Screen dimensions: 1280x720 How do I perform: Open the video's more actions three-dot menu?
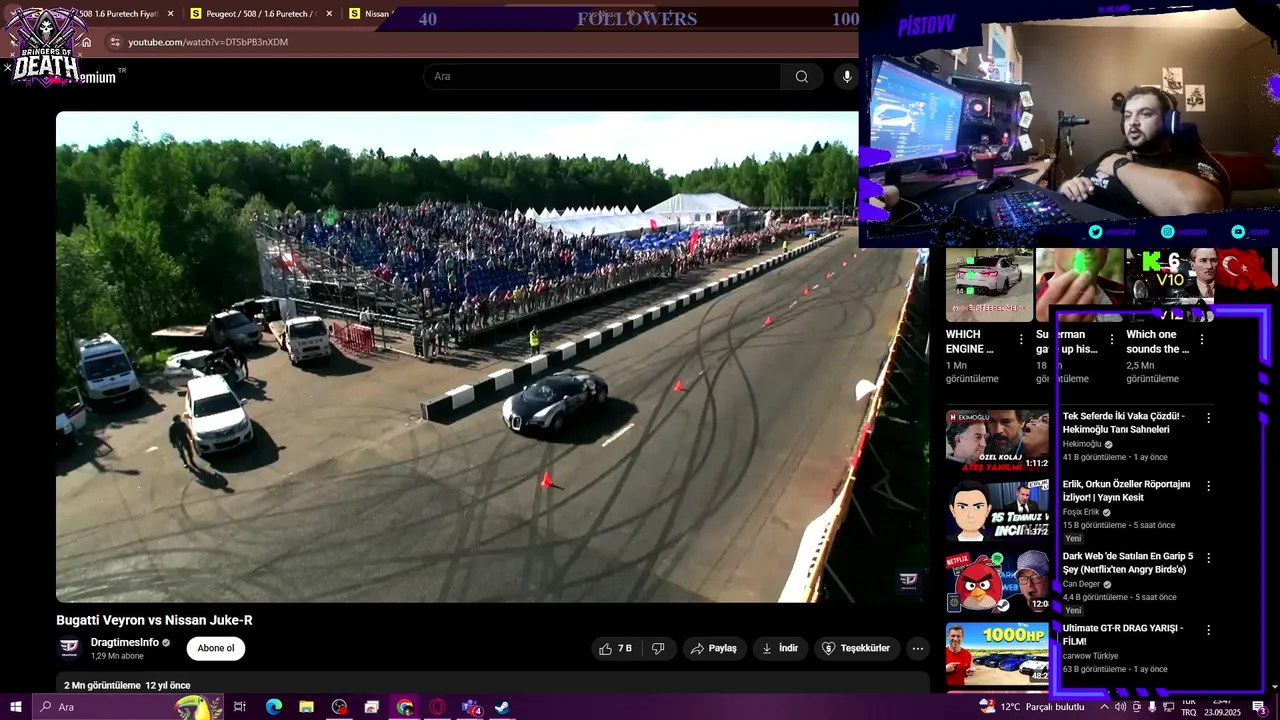(x=917, y=648)
